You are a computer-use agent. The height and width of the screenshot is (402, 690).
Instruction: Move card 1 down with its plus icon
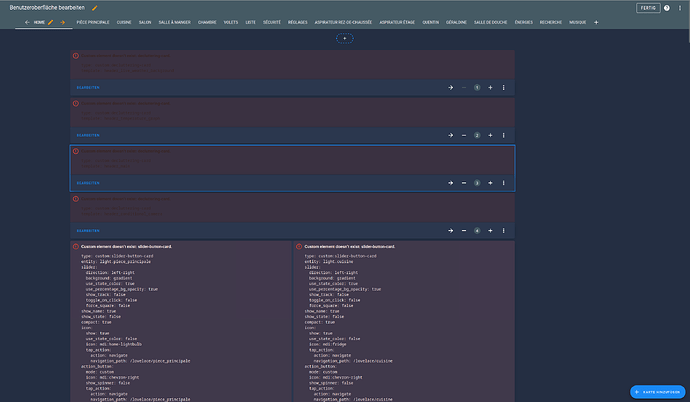click(x=490, y=88)
